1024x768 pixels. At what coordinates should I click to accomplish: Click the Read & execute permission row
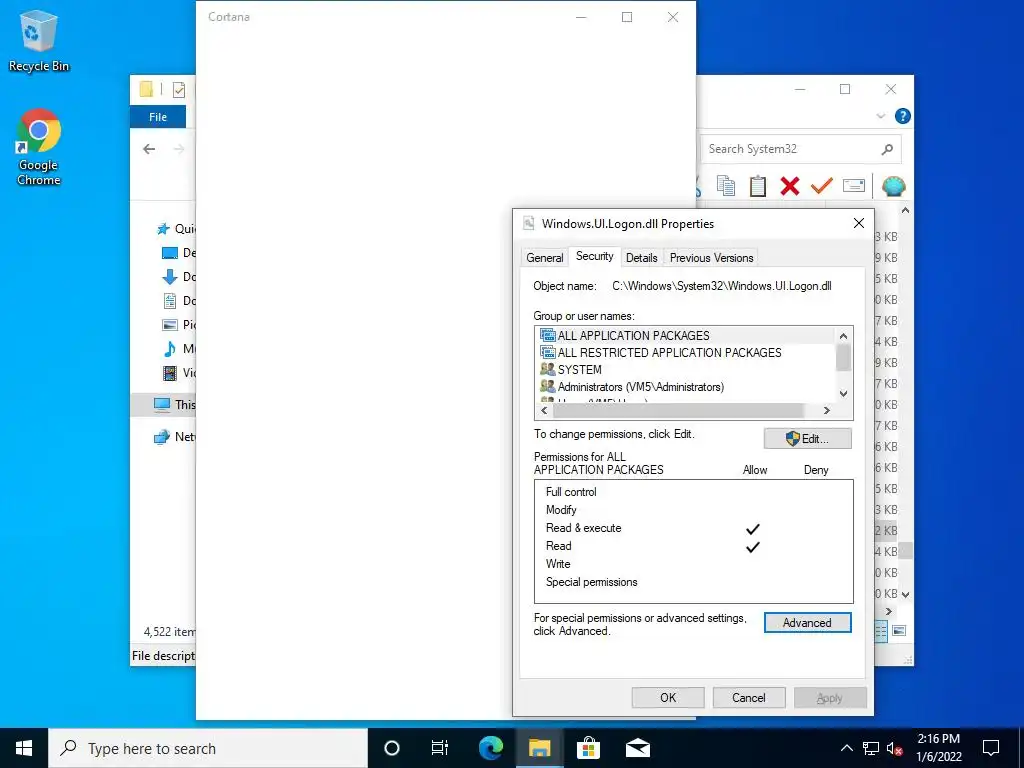(x=694, y=528)
